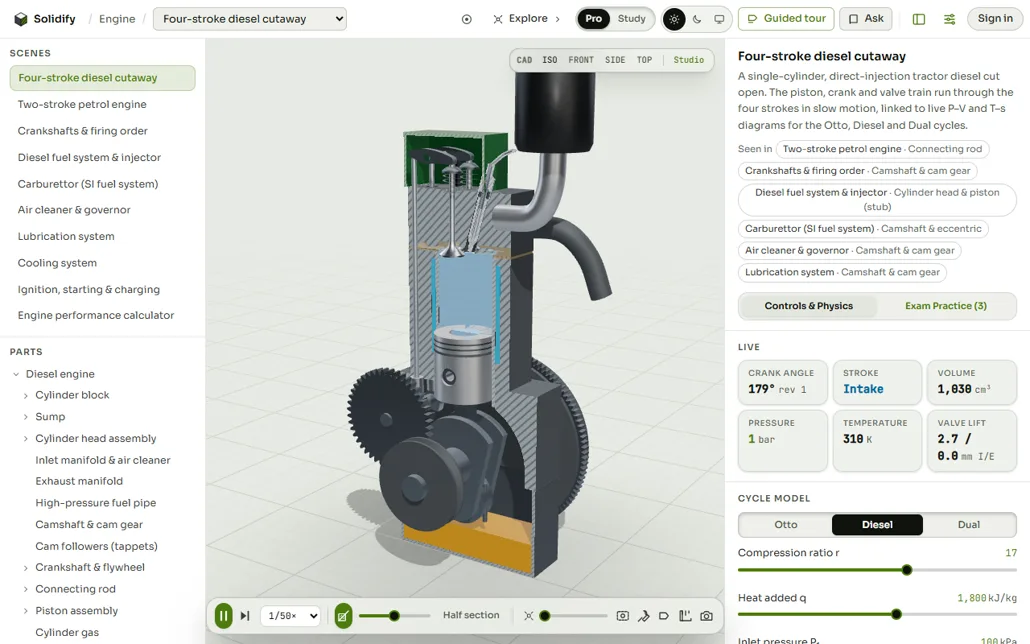
Task: Open the settings sliders icon
Action: click(x=950, y=19)
